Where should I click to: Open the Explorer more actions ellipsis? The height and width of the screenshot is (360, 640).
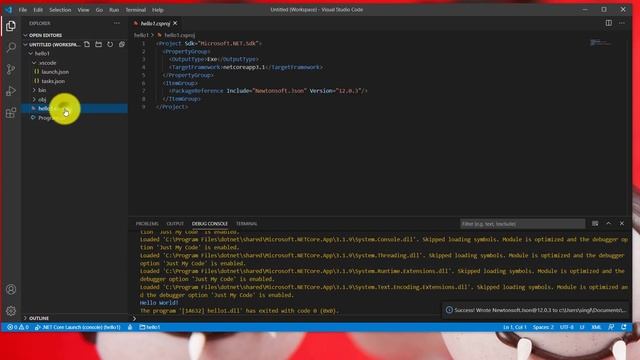pyautogui.click(x=117, y=23)
